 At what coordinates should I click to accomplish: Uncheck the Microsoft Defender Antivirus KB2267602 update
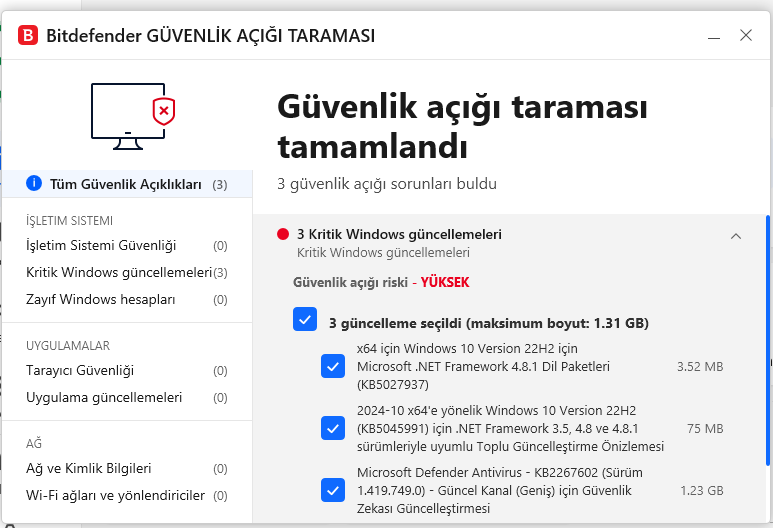pos(333,491)
